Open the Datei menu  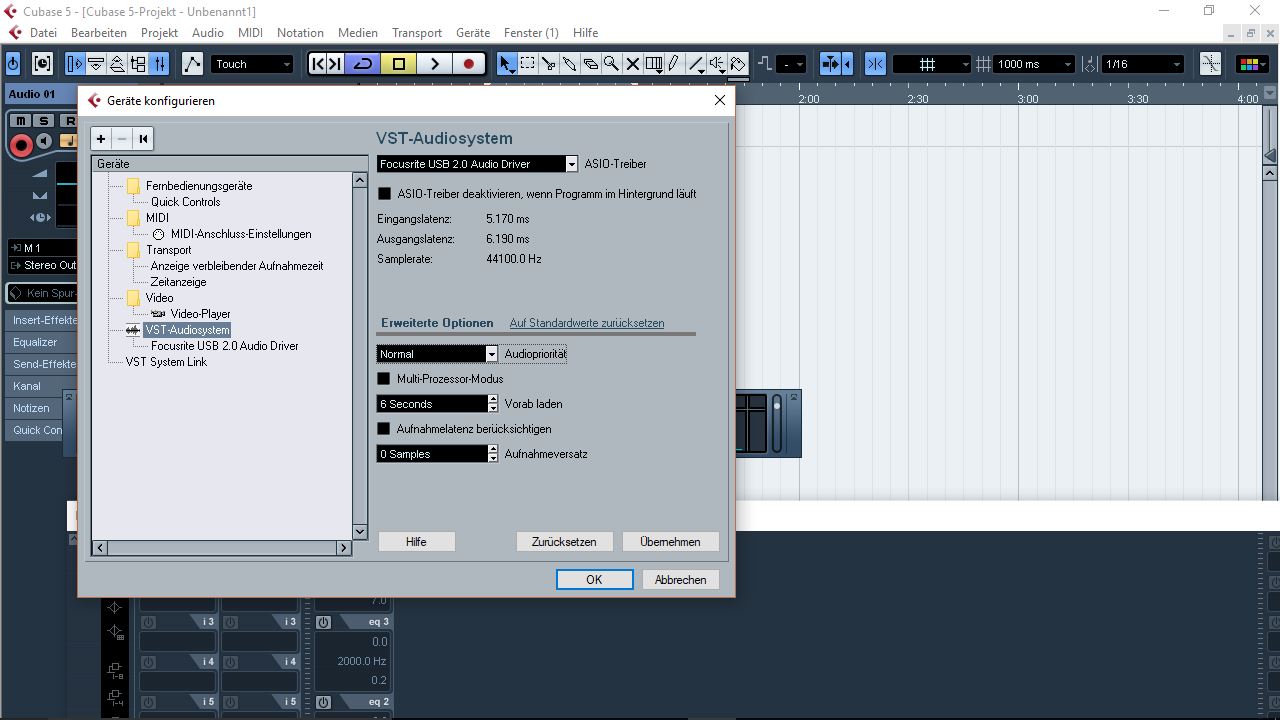click(x=43, y=32)
